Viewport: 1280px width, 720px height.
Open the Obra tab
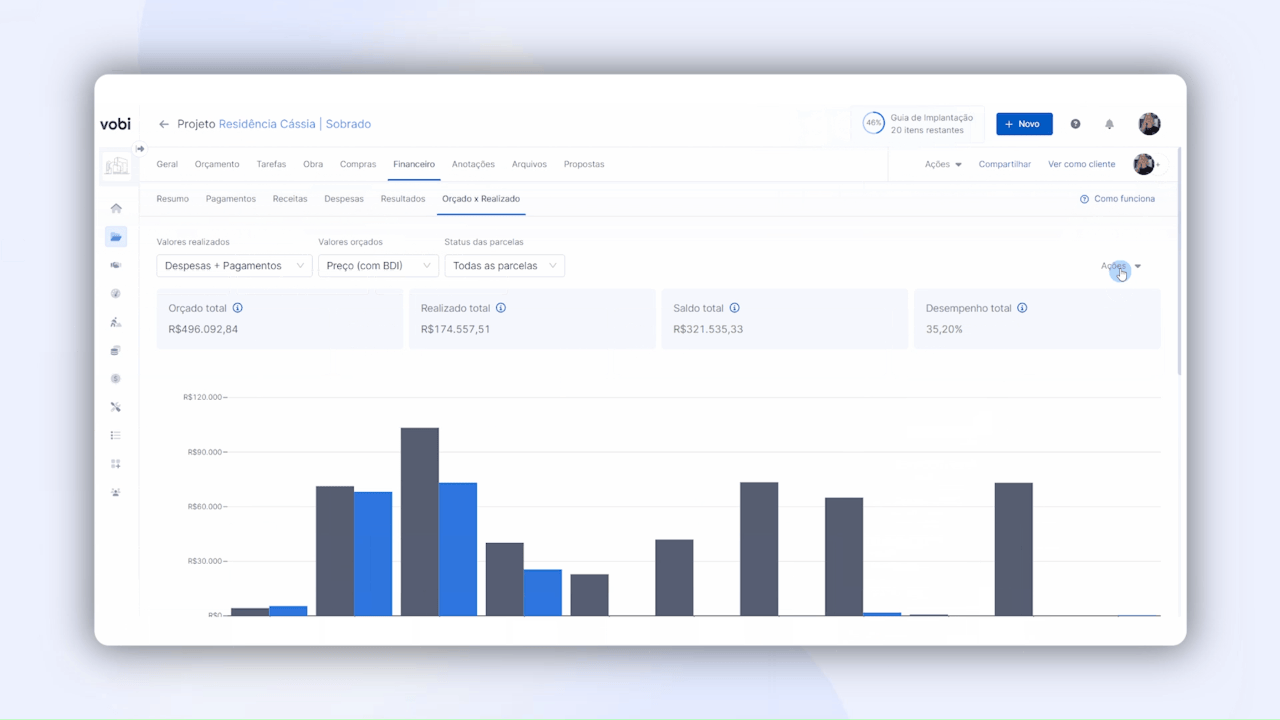coord(313,164)
